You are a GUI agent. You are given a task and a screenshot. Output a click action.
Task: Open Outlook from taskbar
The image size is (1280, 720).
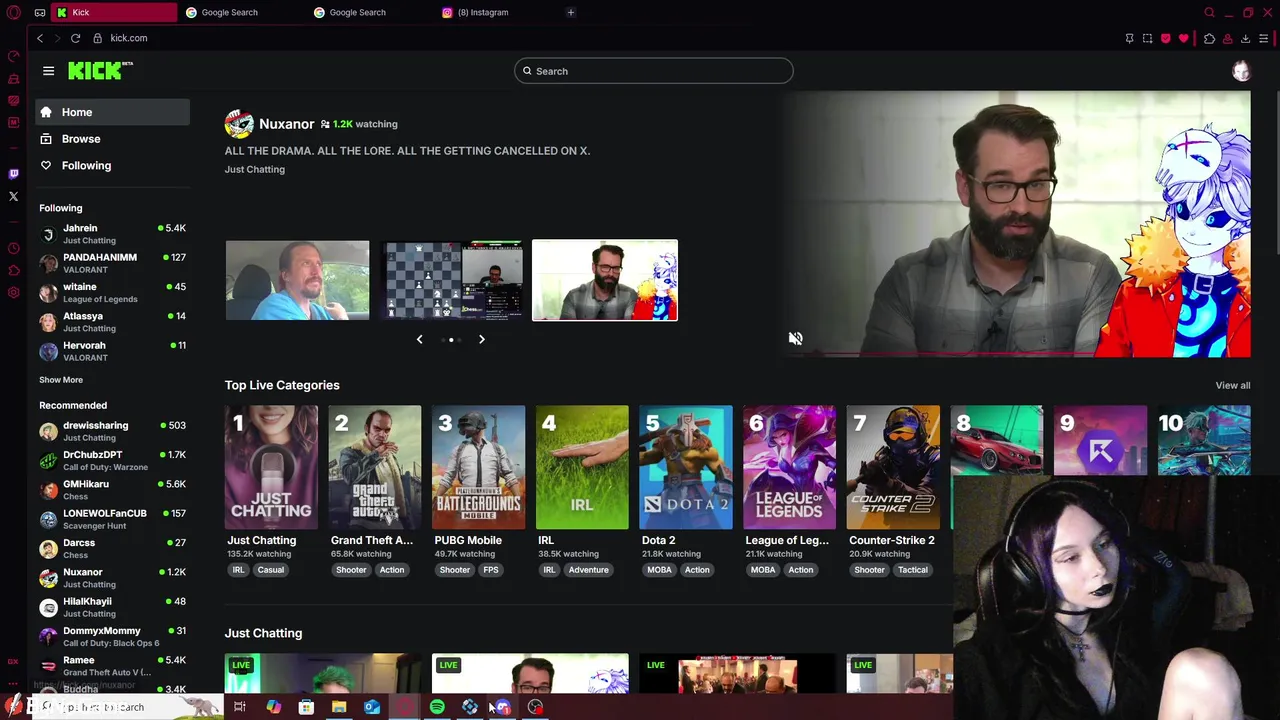tap(372, 707)
